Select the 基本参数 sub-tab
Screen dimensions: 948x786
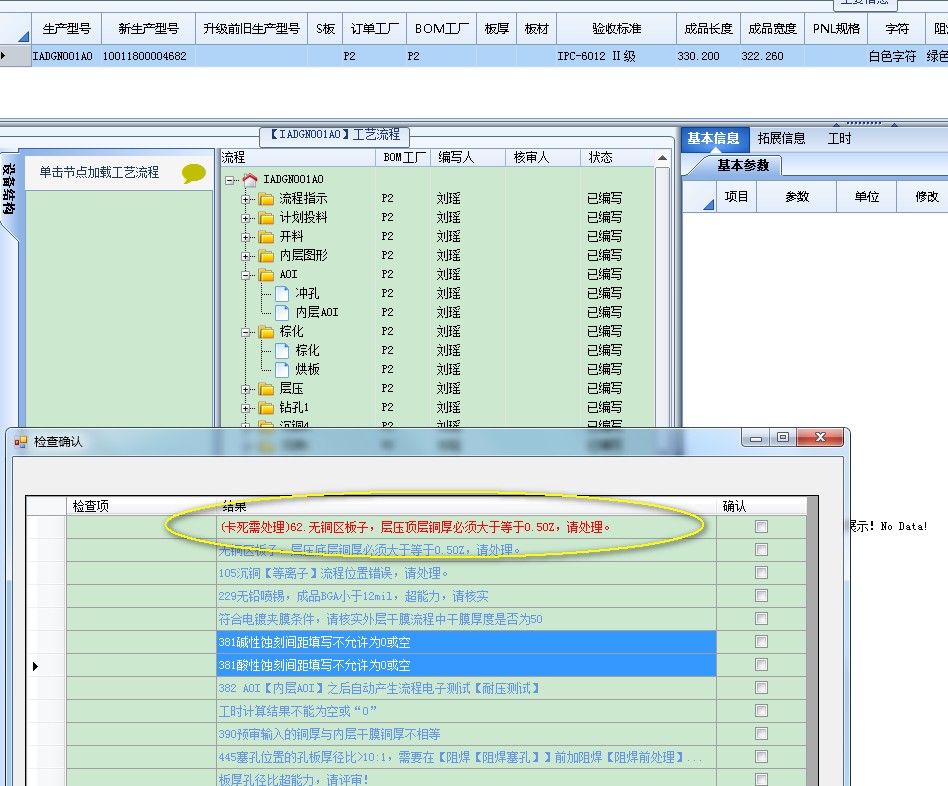743,165
